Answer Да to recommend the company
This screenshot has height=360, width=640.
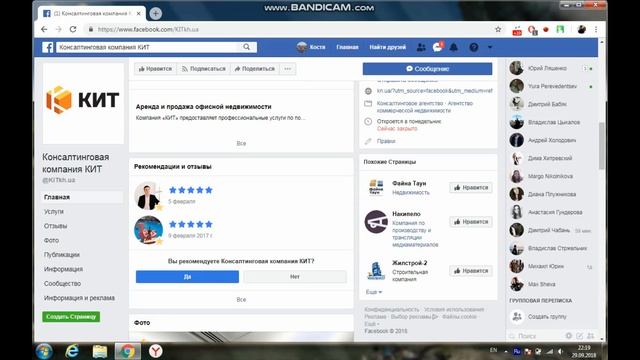[x=187, y=277]
